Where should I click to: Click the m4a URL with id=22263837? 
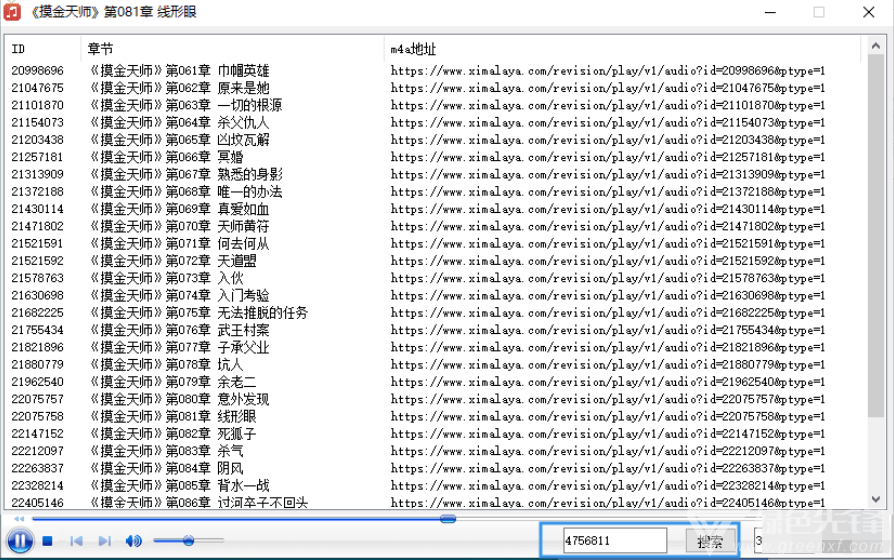[x=608, y=469]
